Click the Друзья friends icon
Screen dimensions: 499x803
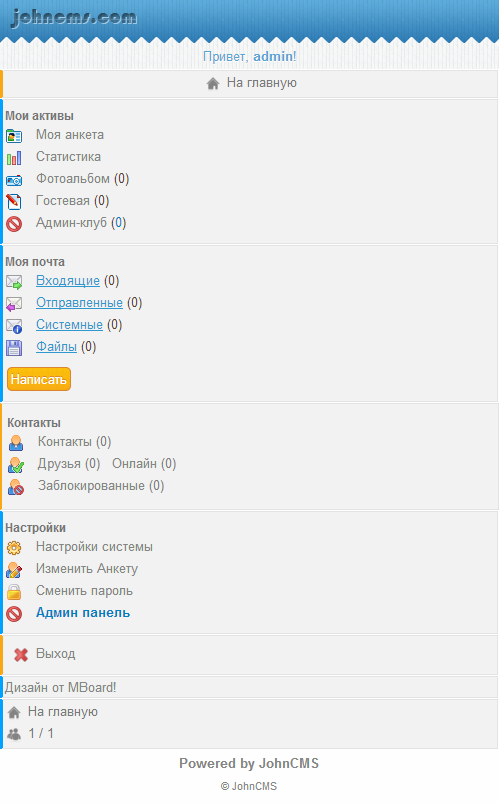tap(16, 464)
